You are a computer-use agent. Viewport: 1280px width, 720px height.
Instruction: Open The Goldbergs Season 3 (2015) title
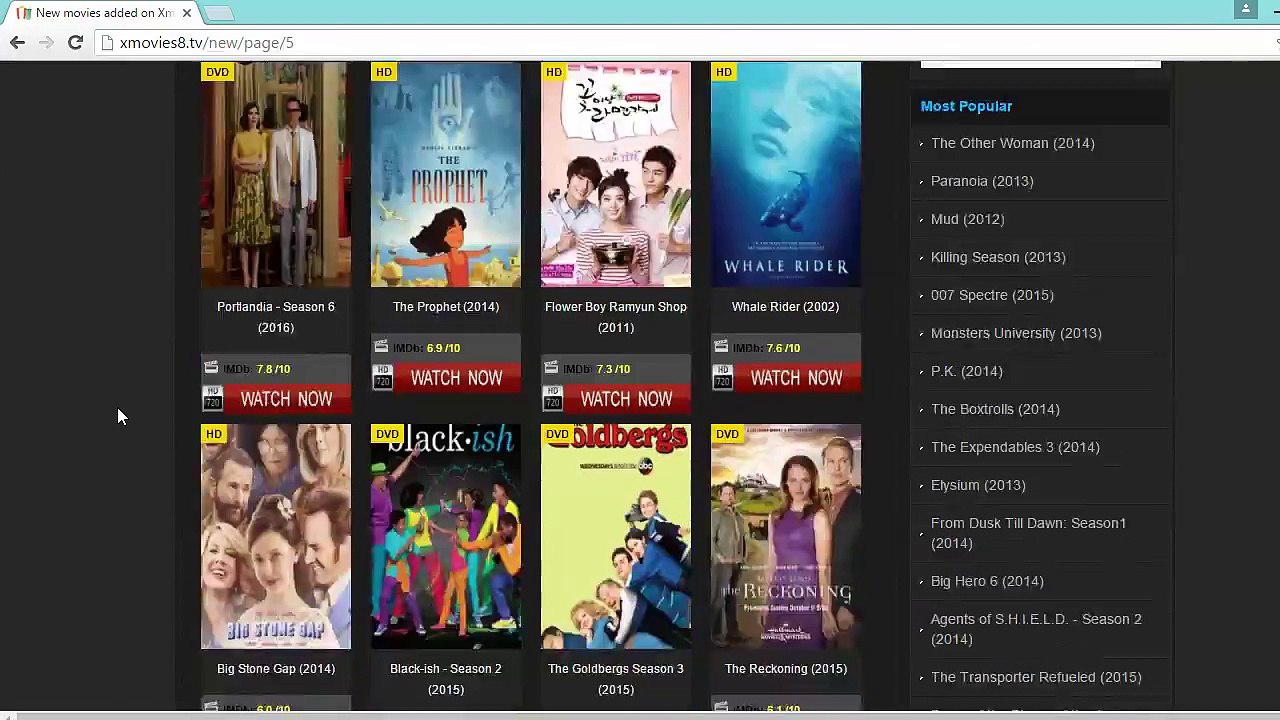(616, 679)
